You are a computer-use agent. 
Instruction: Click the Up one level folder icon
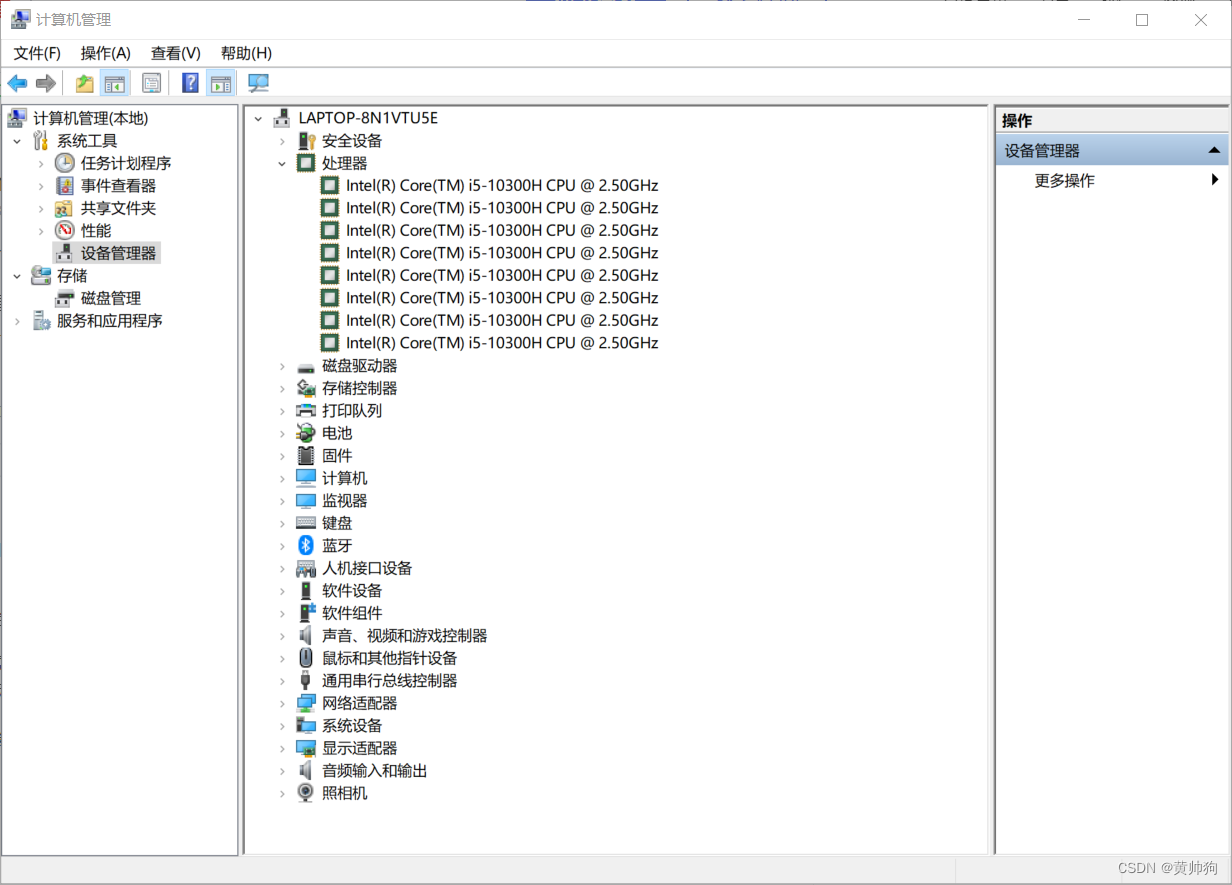click(85, 83)
